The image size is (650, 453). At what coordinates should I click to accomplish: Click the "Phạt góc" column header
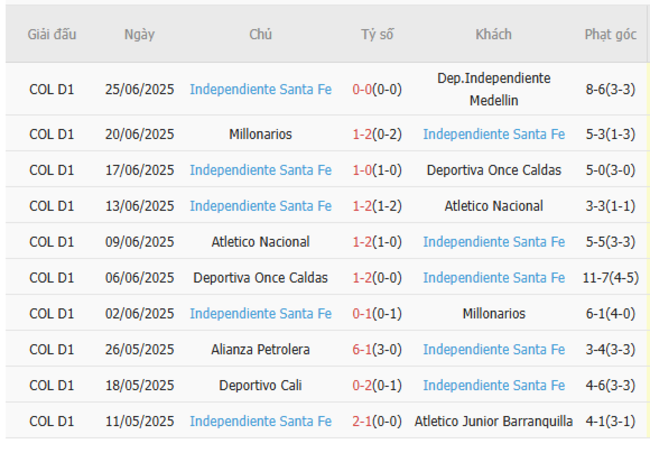pyautogui.click(x=609, y=34)
